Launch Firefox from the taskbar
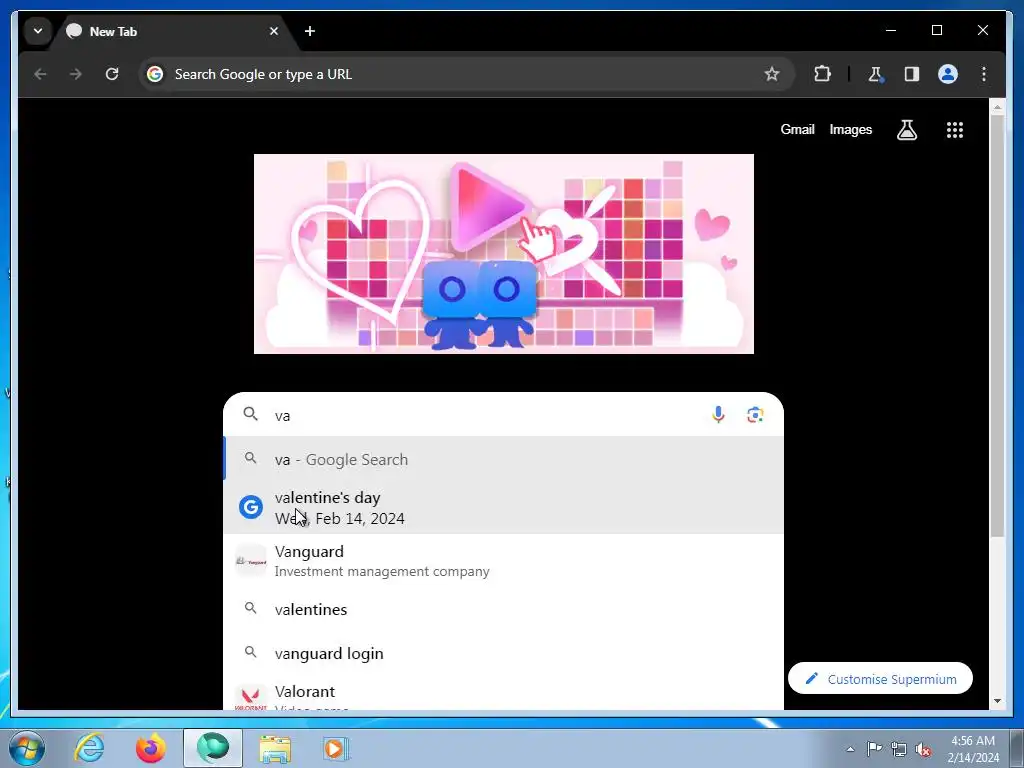This screenshot has width=1024, height=768. [x=151, y=748]
